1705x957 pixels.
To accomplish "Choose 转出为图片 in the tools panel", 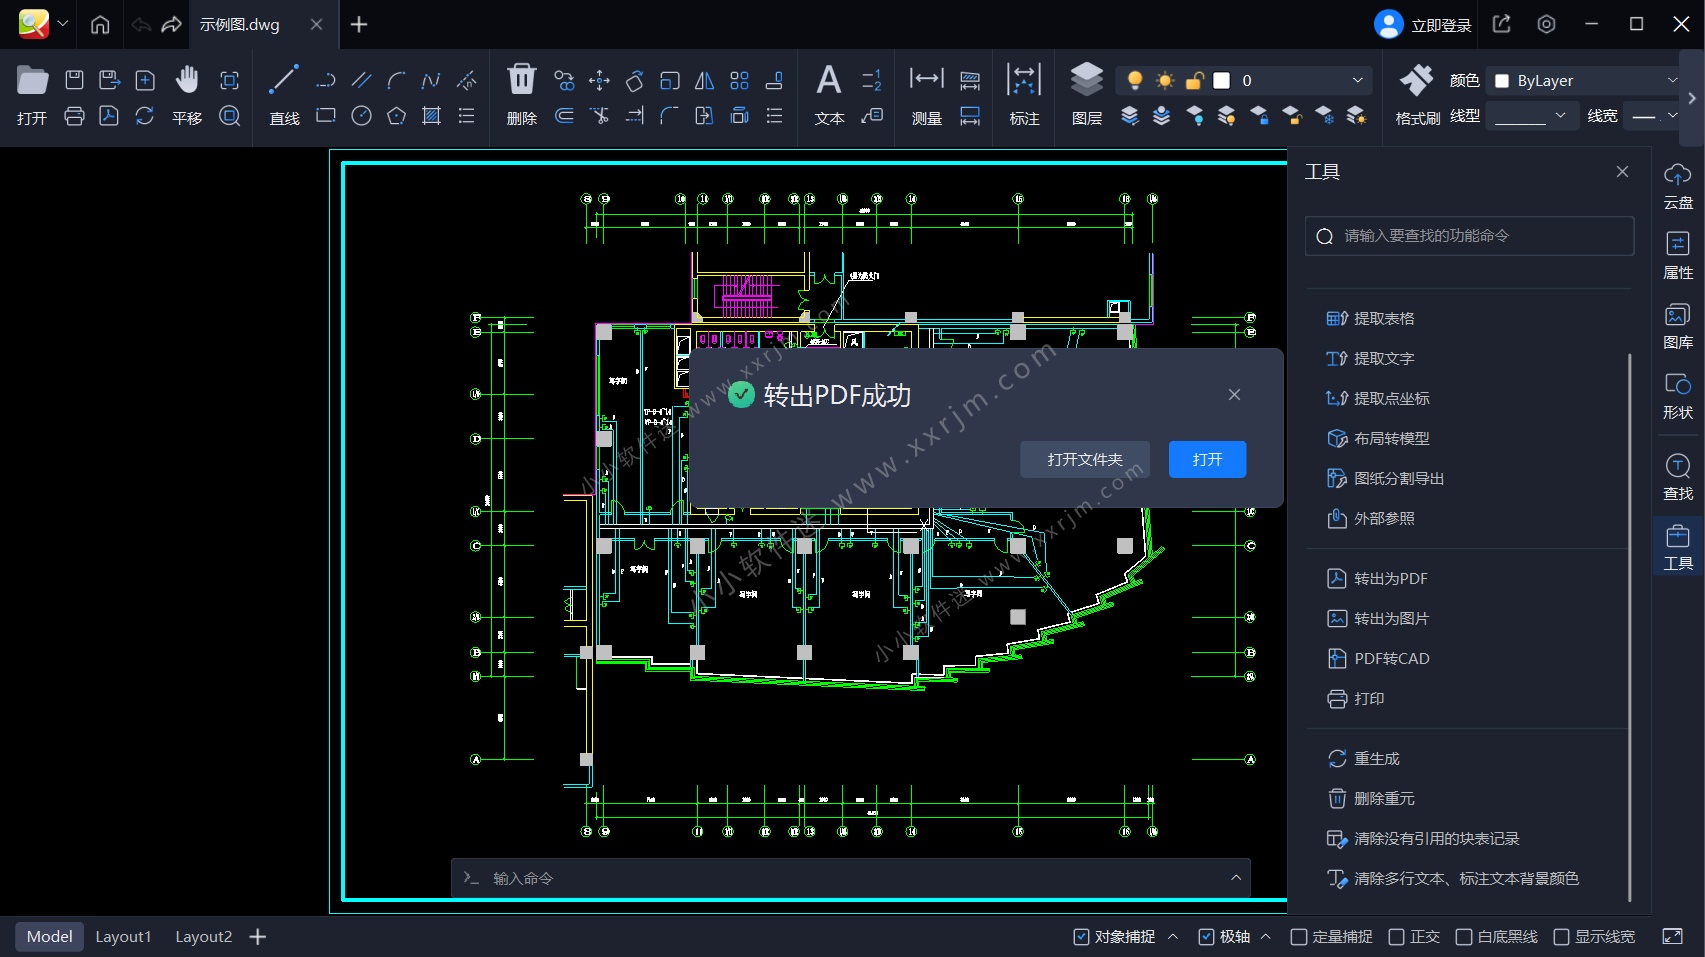I will point(1391,619).
